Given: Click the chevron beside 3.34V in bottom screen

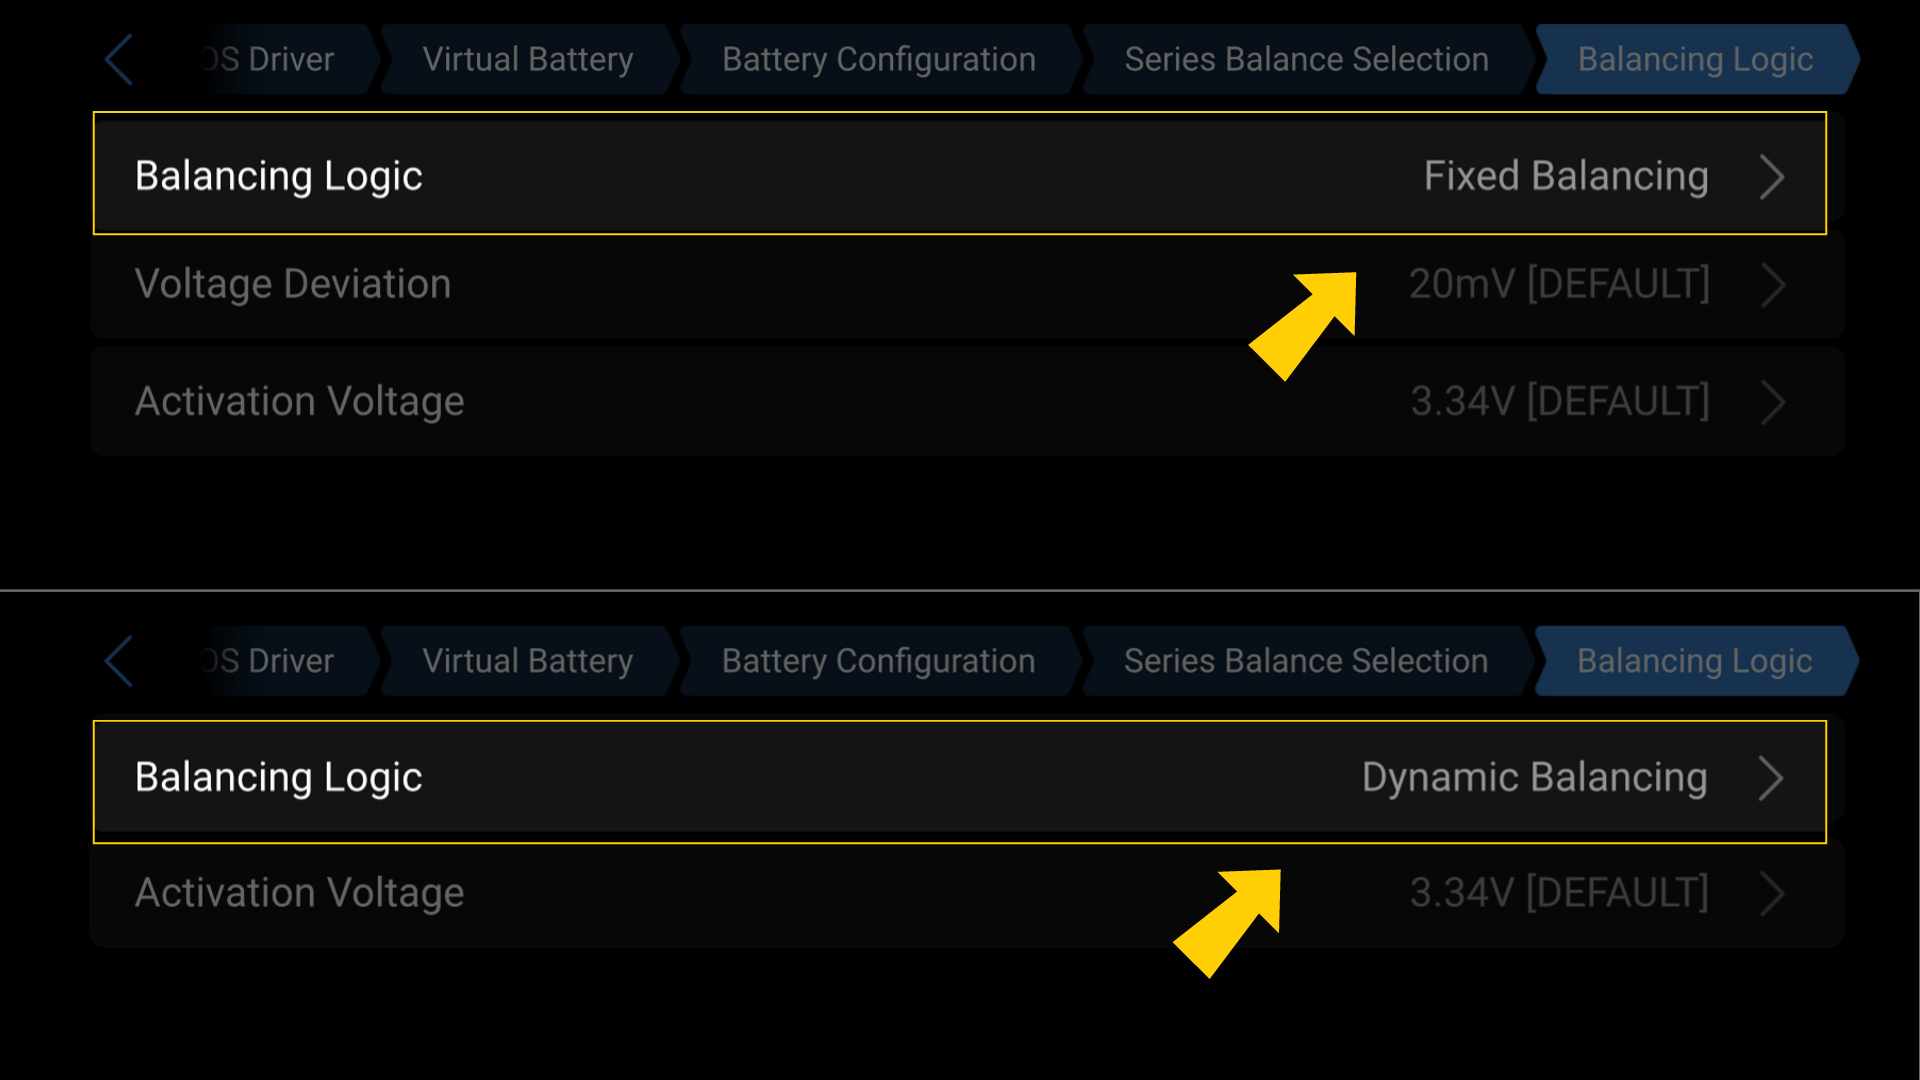Looking at the screenshot, I should tap(1772, 893).
